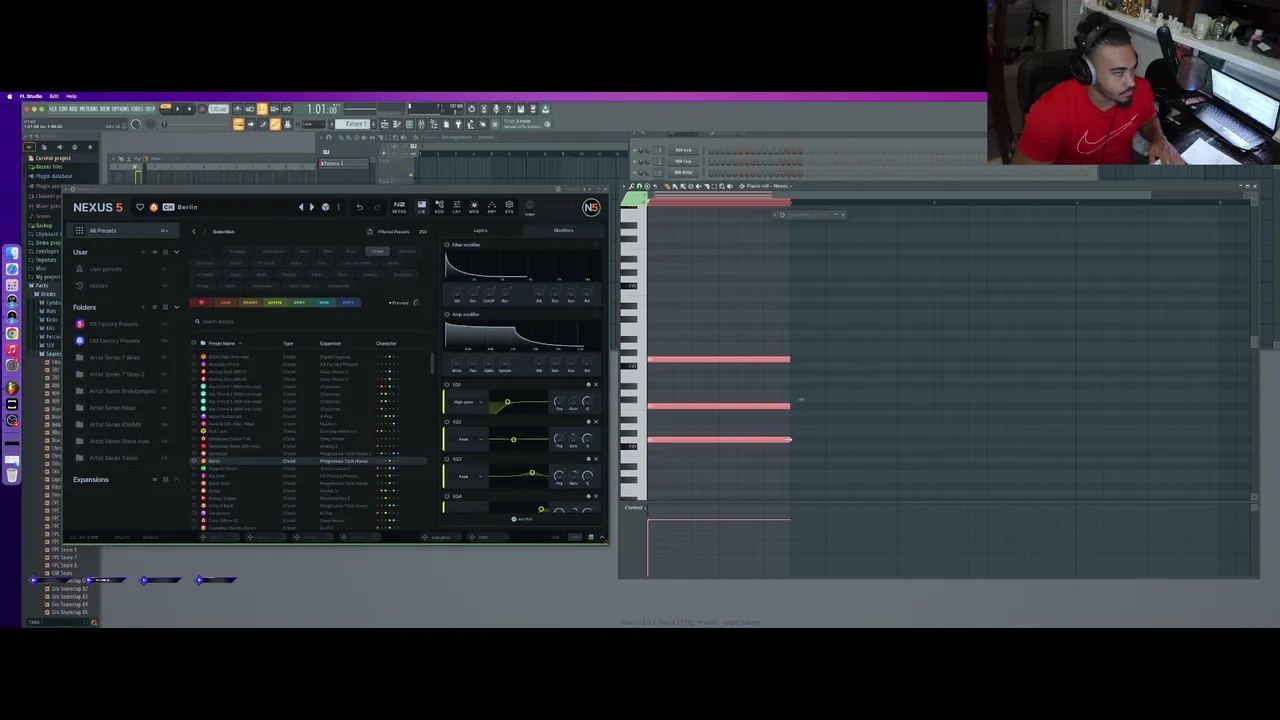Click the Cutoff knob in Filter modifier
1280x720 pixels.
[489, 292]
